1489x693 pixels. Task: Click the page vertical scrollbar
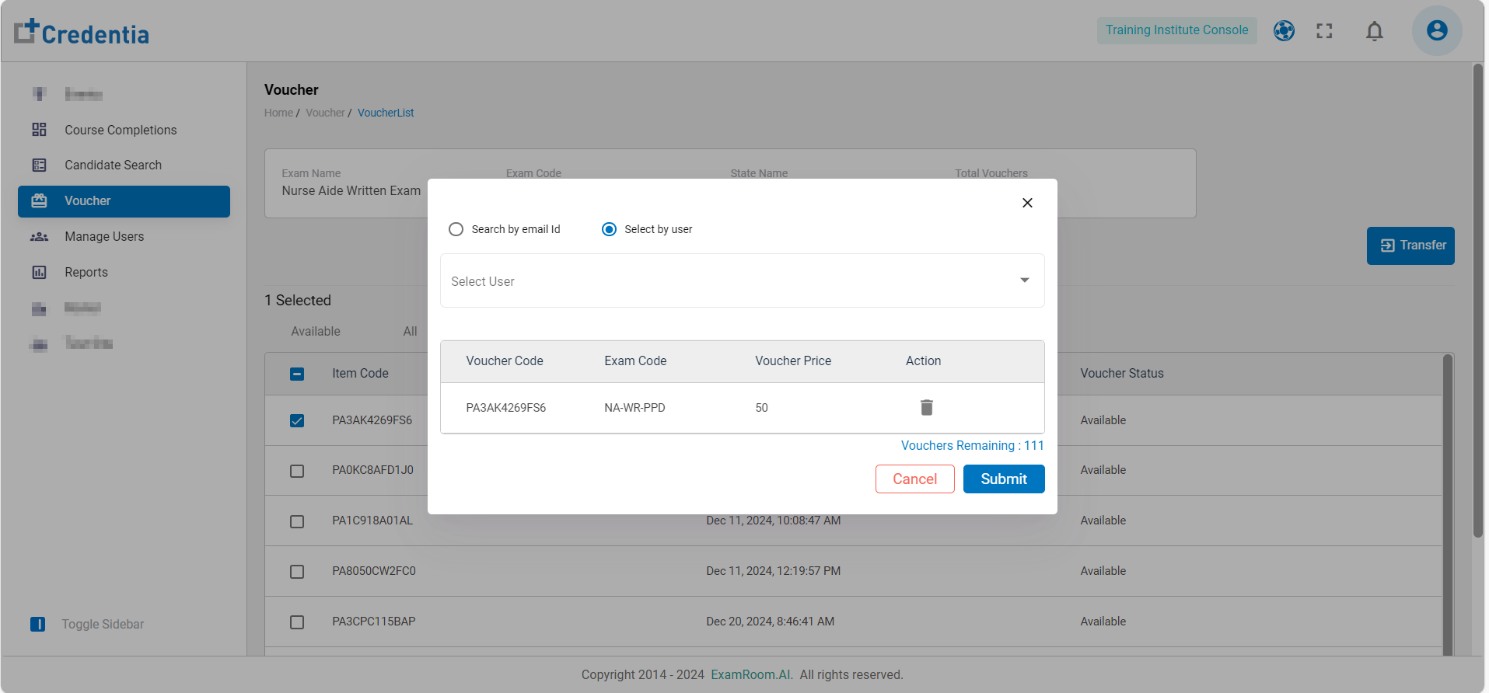(1478, 300)
